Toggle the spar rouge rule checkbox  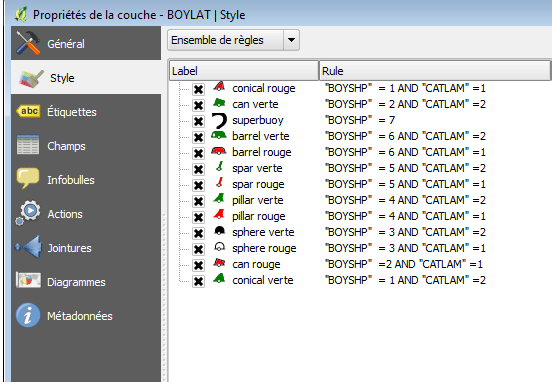198,185
